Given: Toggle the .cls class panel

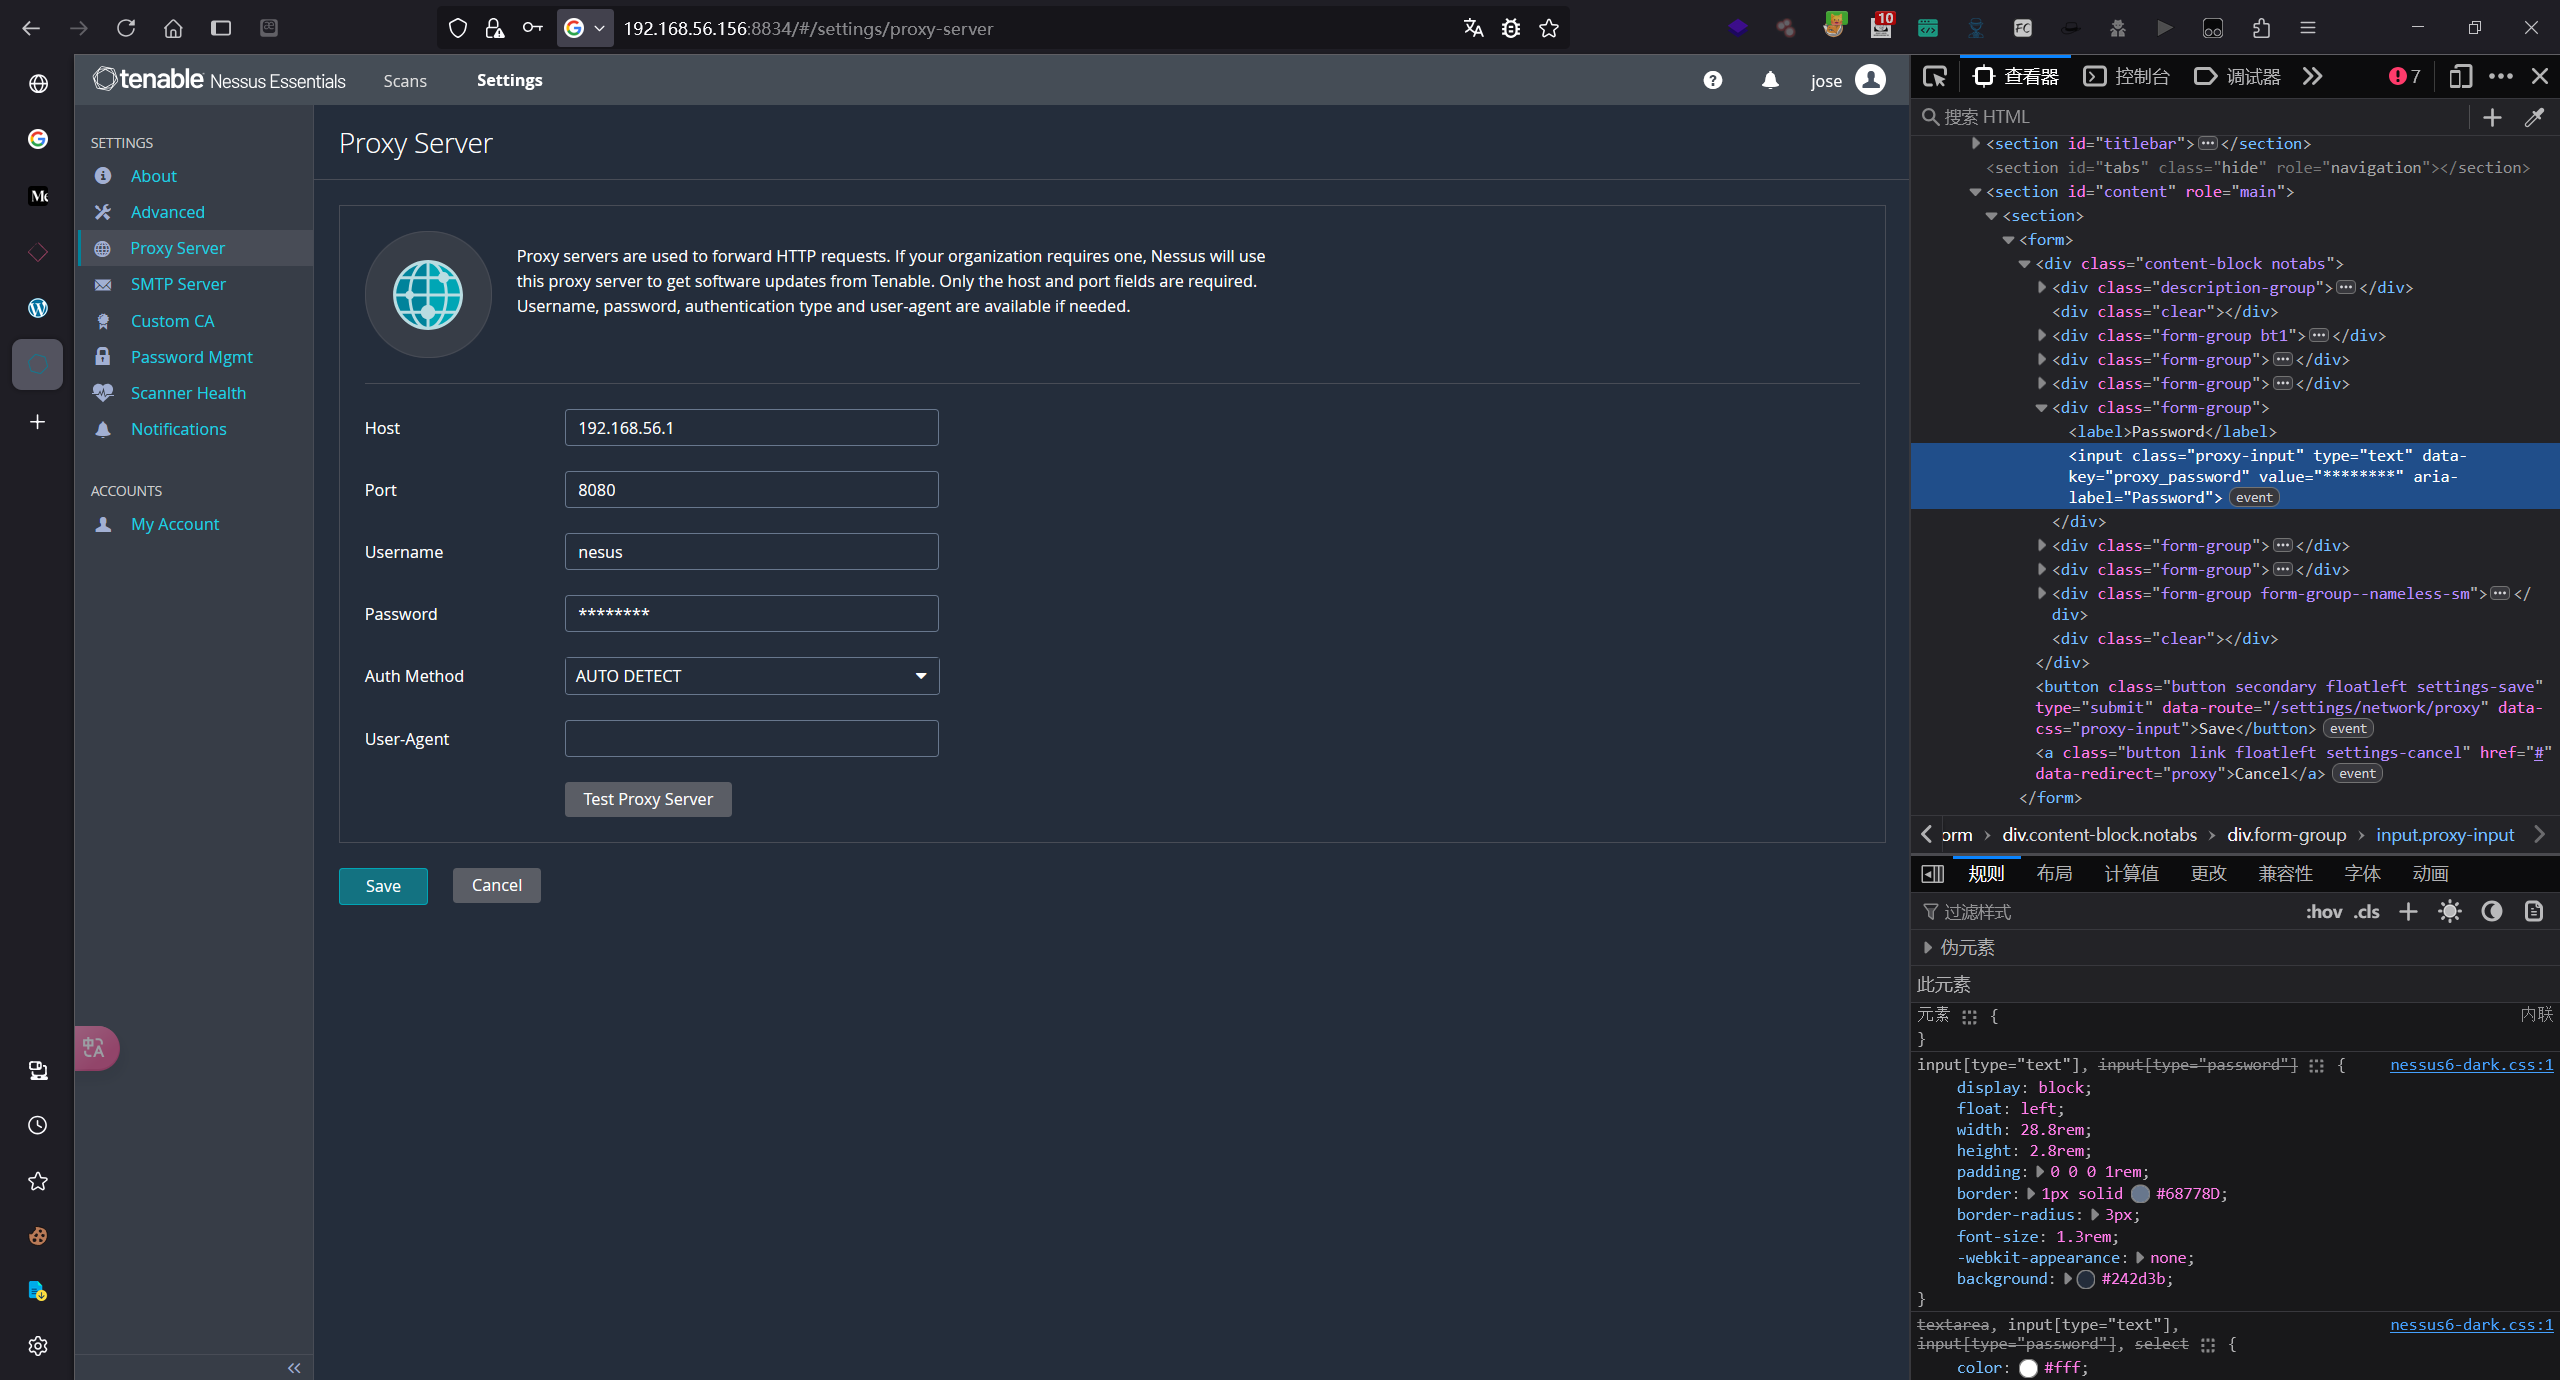Looking at the screenshot, I should click(2367, 912).
